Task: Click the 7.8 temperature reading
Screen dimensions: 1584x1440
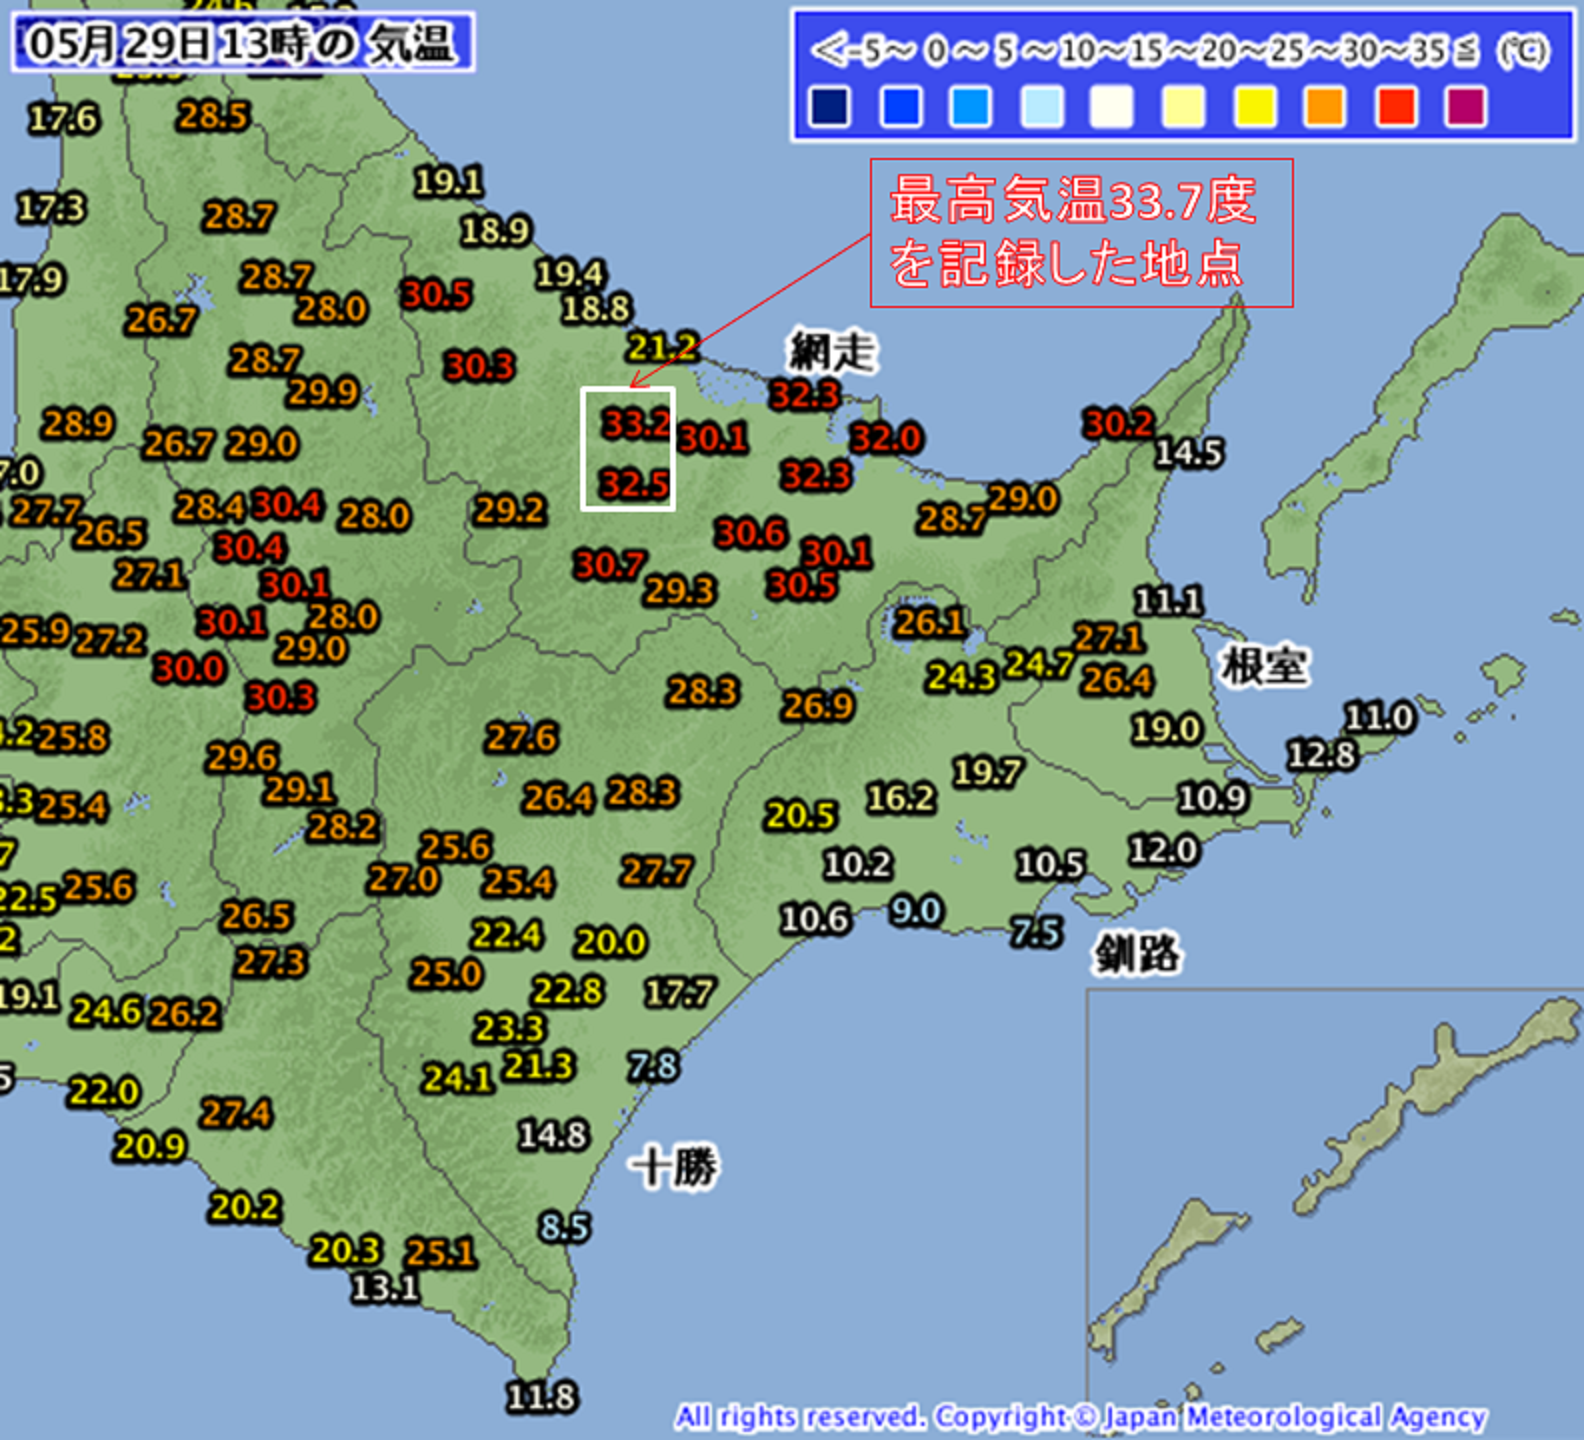Action: [x=654, y=1066]
